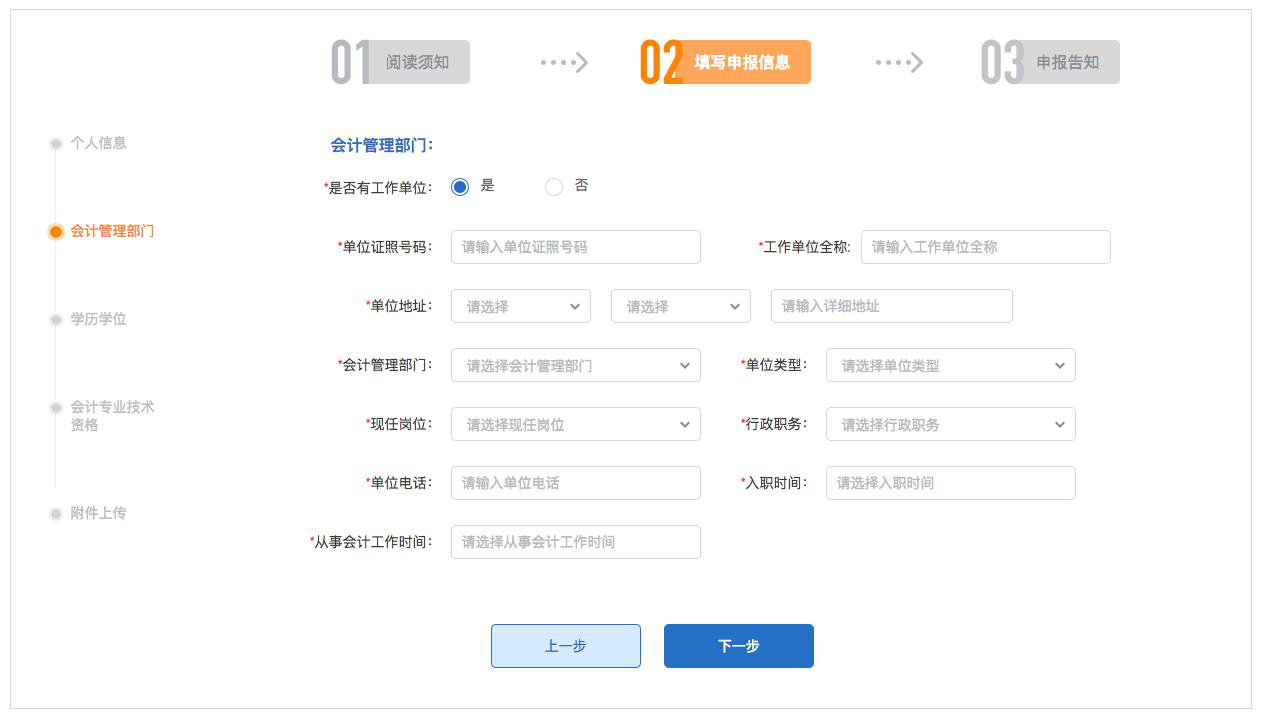Viewport: 1261px width, 718px height.
Task: Expand the 行政职务 dropdown
Action: (x=950, y=424)
